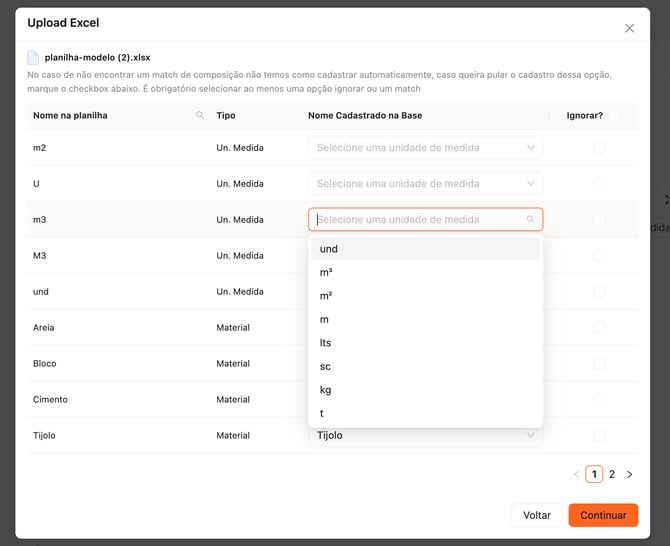Go to page 2

pos(612,474)
